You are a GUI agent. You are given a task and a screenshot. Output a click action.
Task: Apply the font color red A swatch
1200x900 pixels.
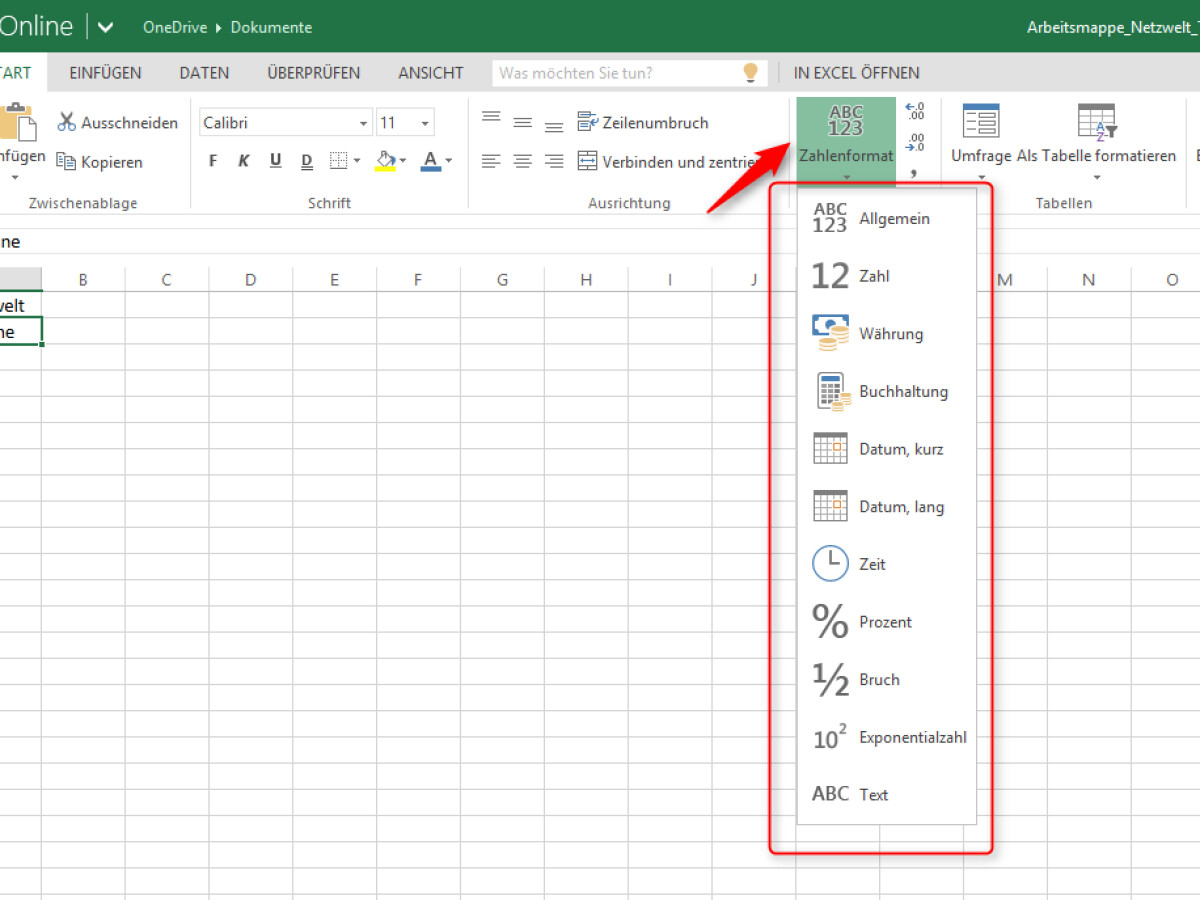[x=431, y=161]
